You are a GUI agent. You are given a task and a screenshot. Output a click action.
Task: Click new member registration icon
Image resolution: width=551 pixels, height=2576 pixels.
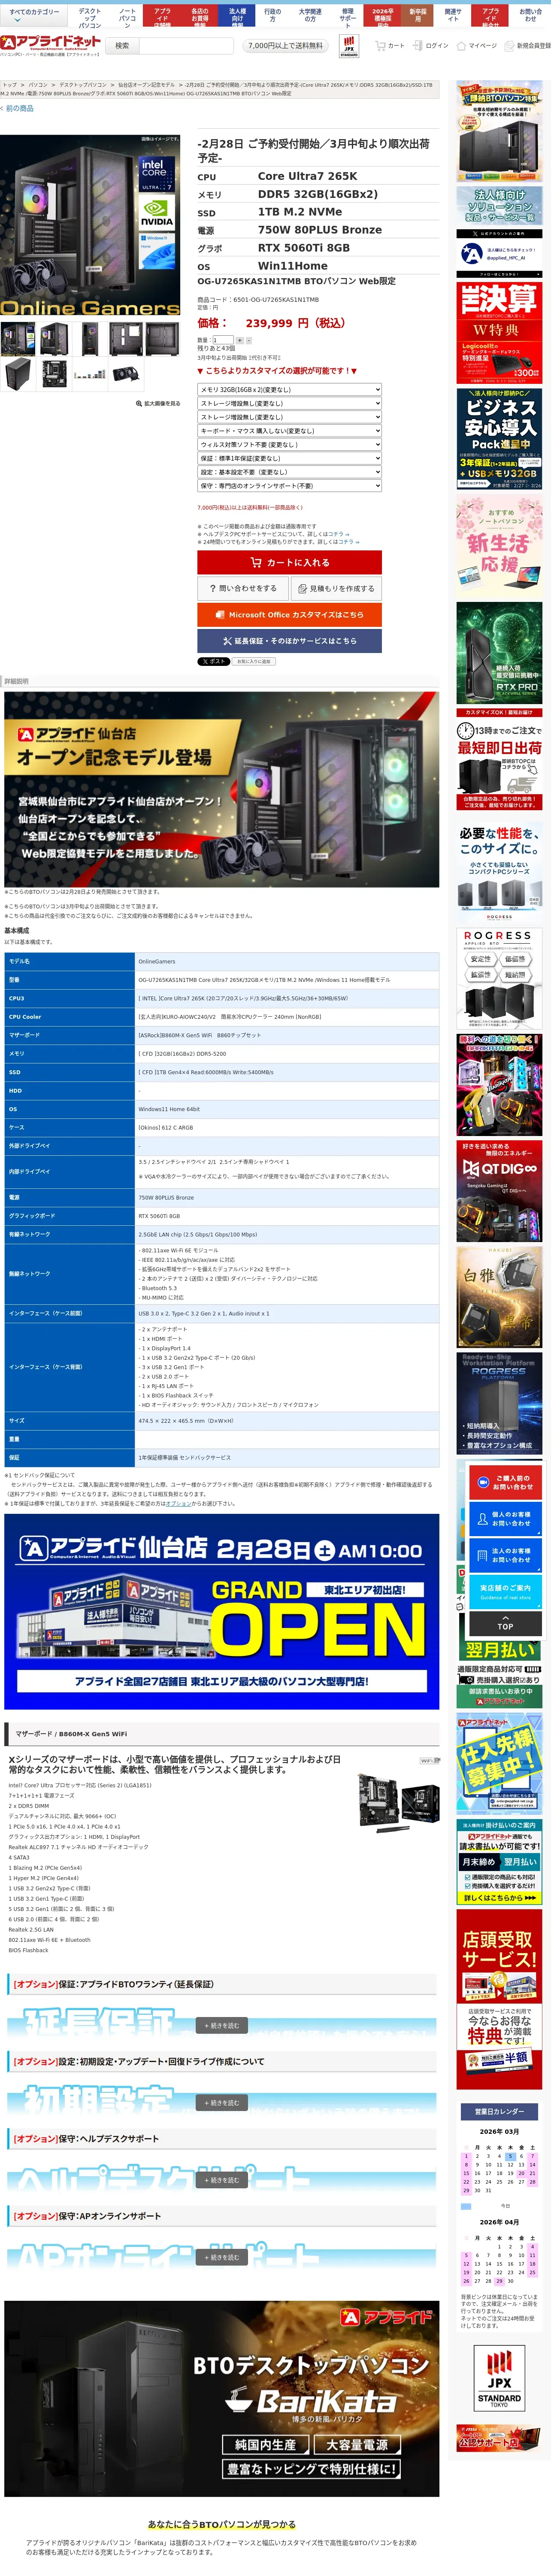pos(527,45)
